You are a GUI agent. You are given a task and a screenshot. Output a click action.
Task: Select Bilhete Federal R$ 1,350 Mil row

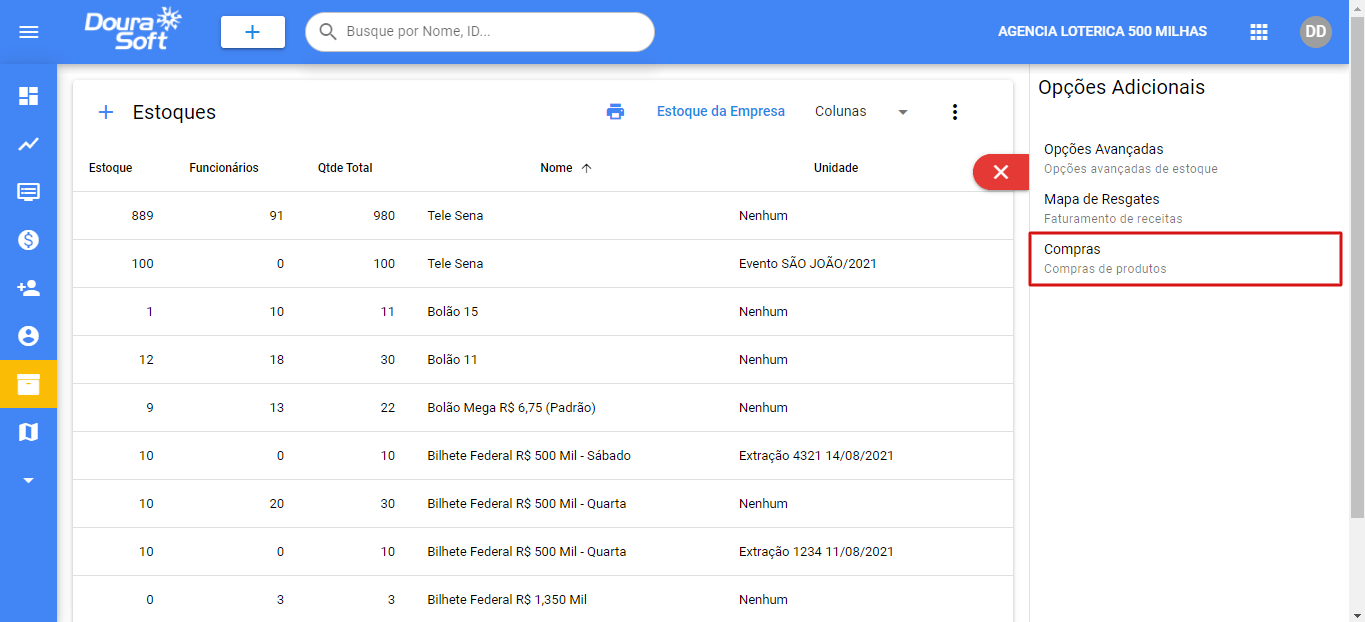click(543, 600)
